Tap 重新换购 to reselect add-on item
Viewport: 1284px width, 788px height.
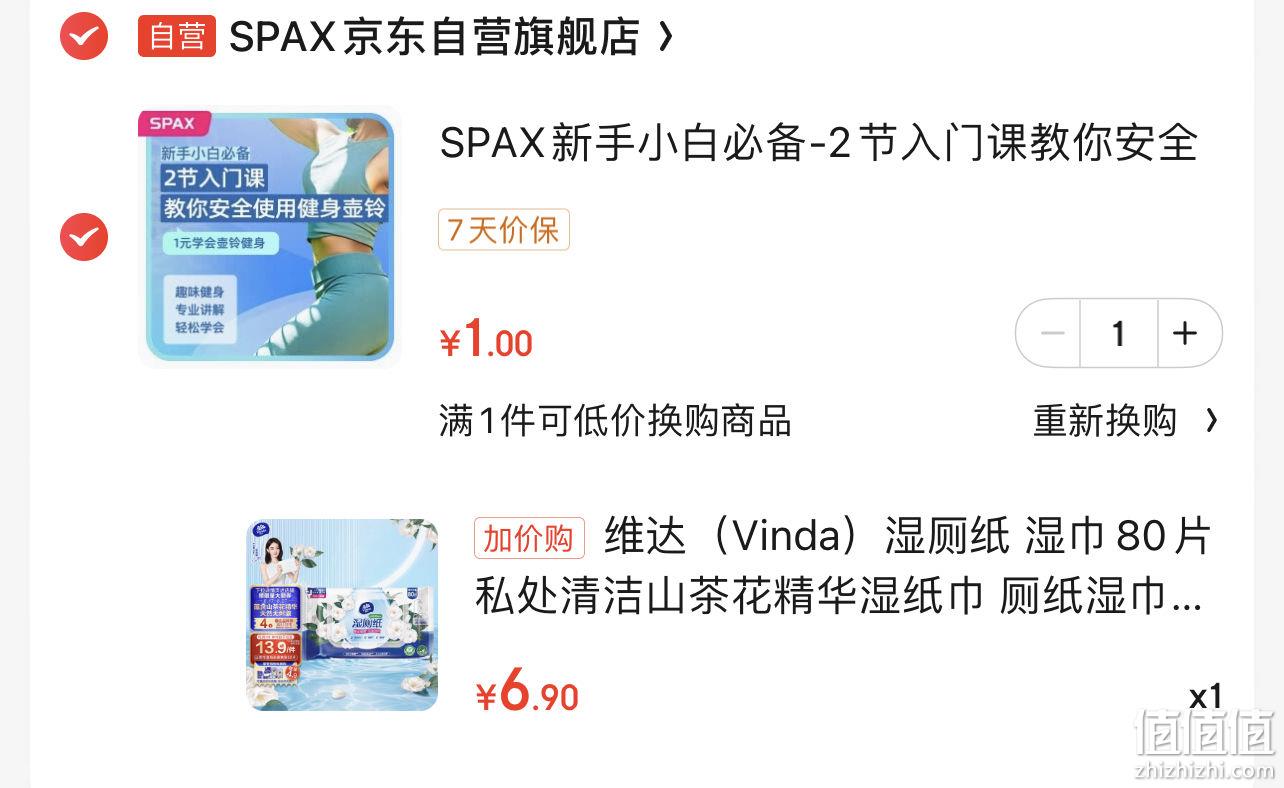(x=1105, y=421)
